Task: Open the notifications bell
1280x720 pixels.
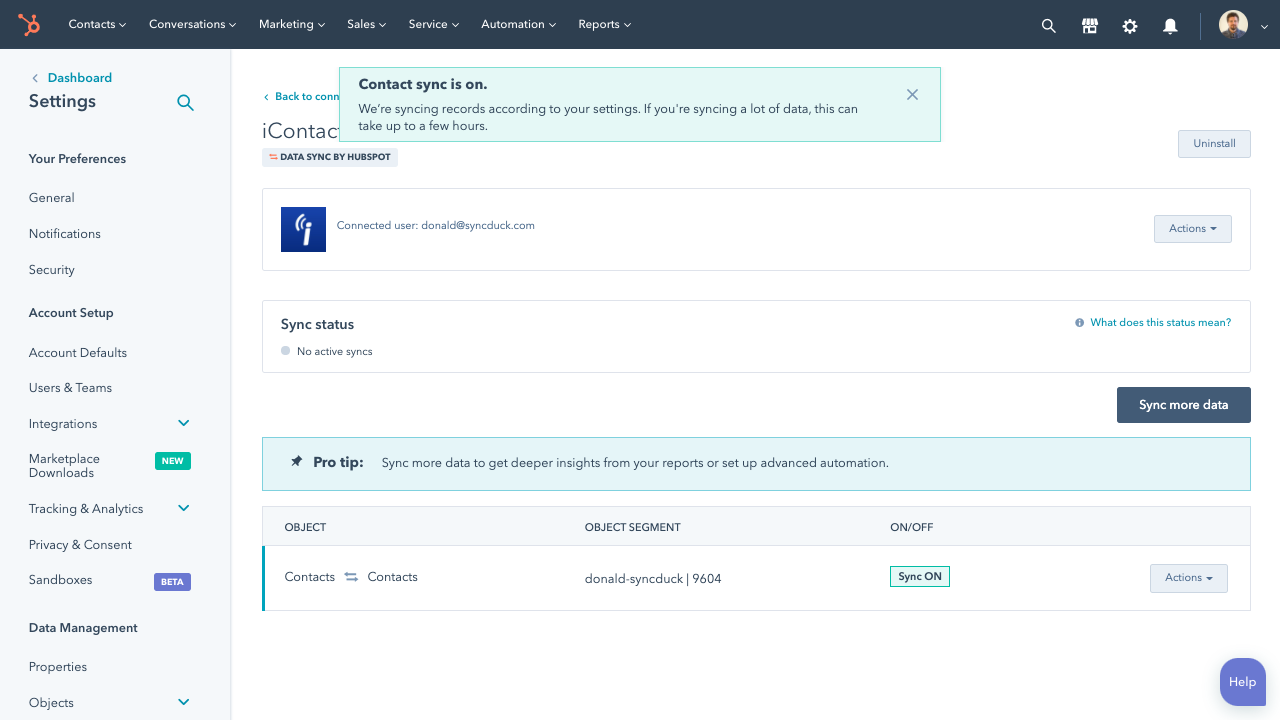Action: tap(1170, 26)
